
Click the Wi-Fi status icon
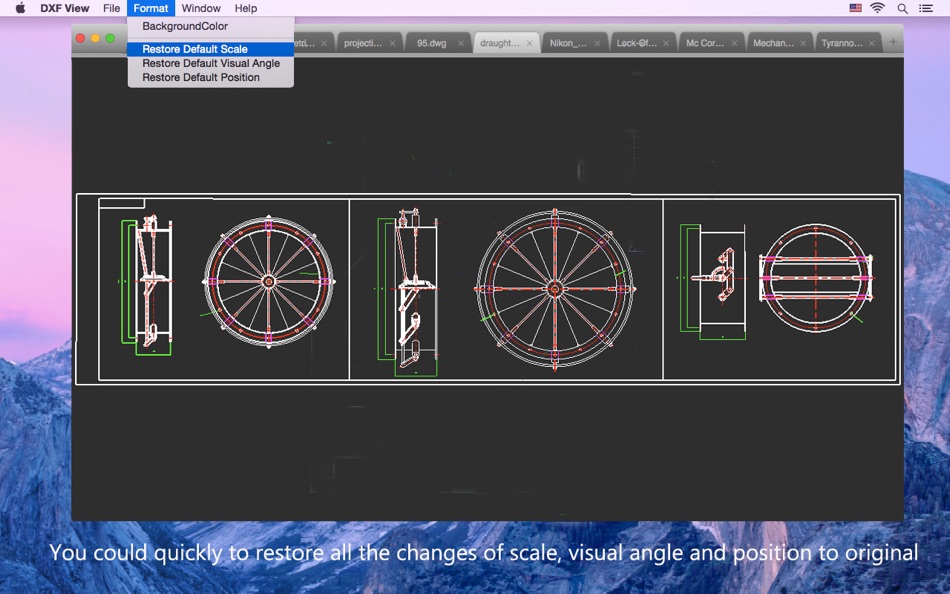point(877,8)
